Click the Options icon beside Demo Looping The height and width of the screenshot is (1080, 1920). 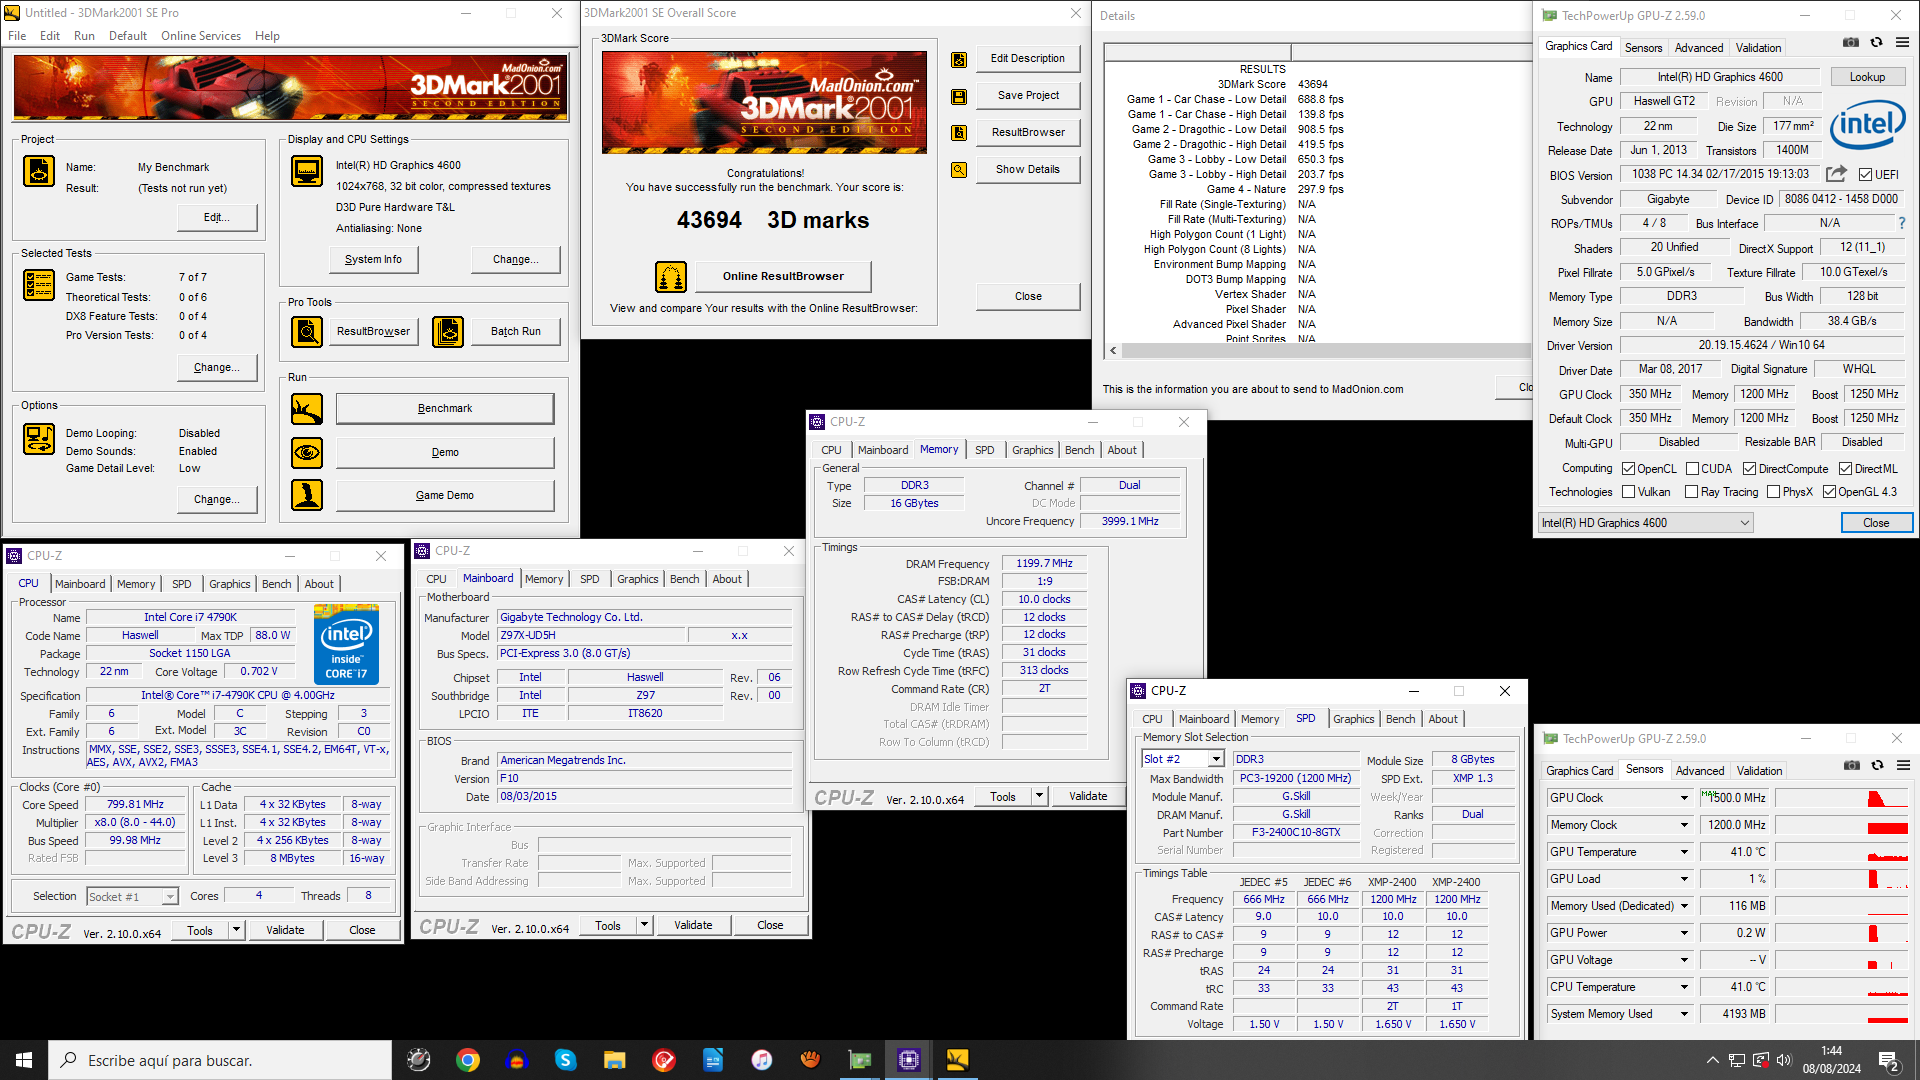39,439
